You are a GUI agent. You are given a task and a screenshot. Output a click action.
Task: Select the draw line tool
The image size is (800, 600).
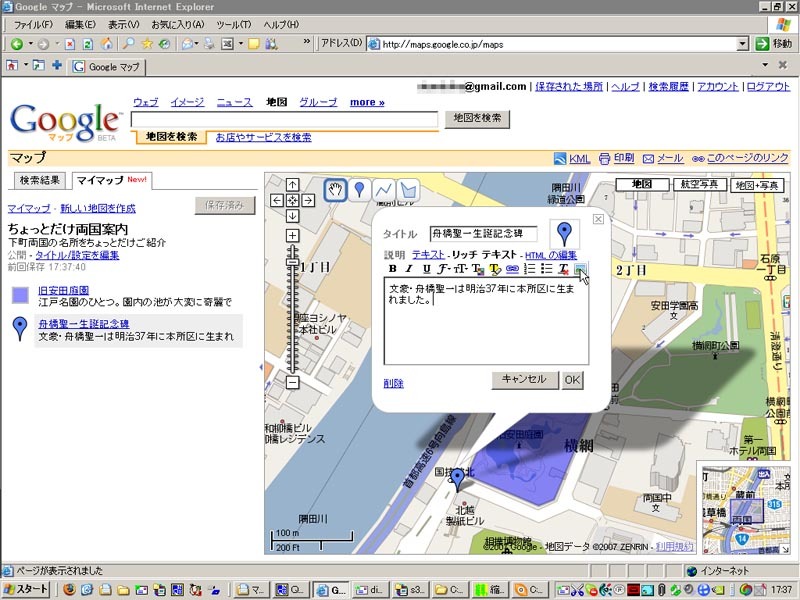pyautogui.click(x=384, y=190)
